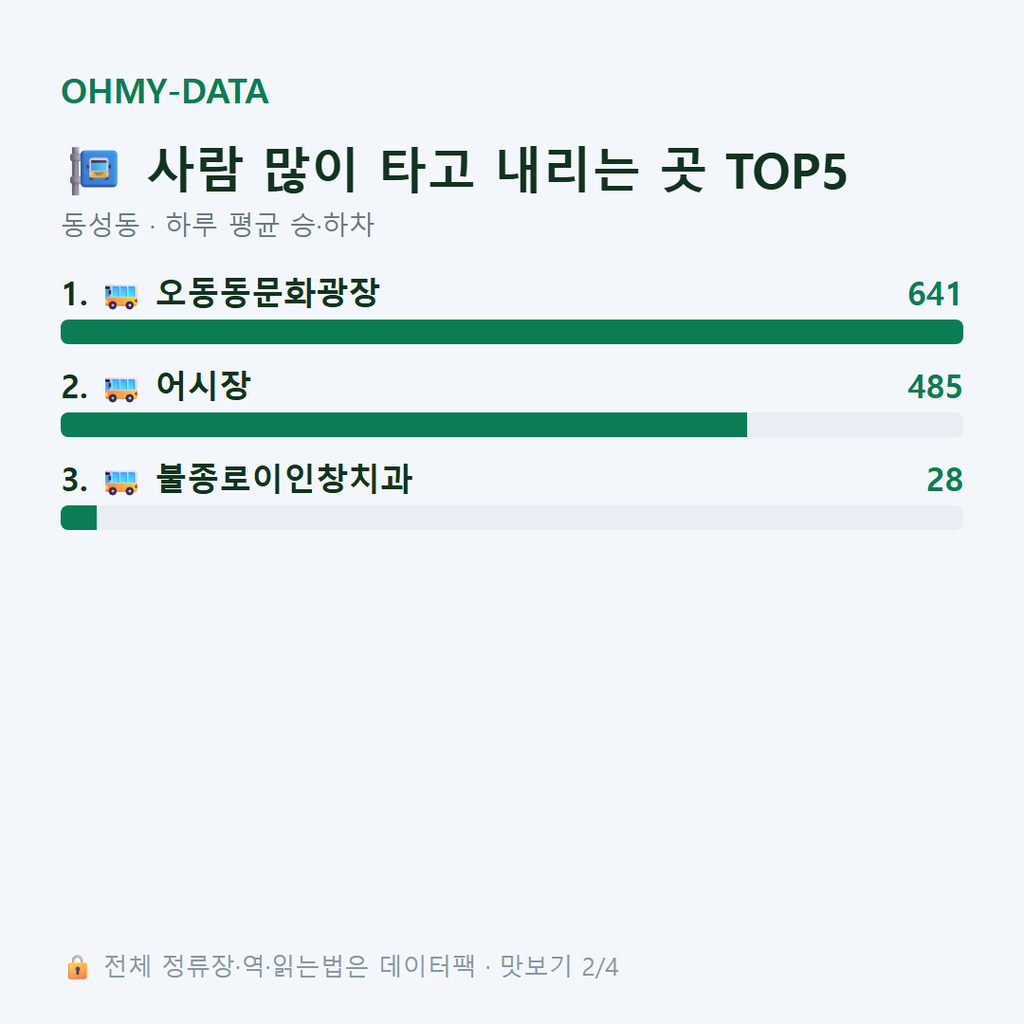Select the 어시장 stop name
This screenshot has width=1024, height=1024.
(204, 385)
